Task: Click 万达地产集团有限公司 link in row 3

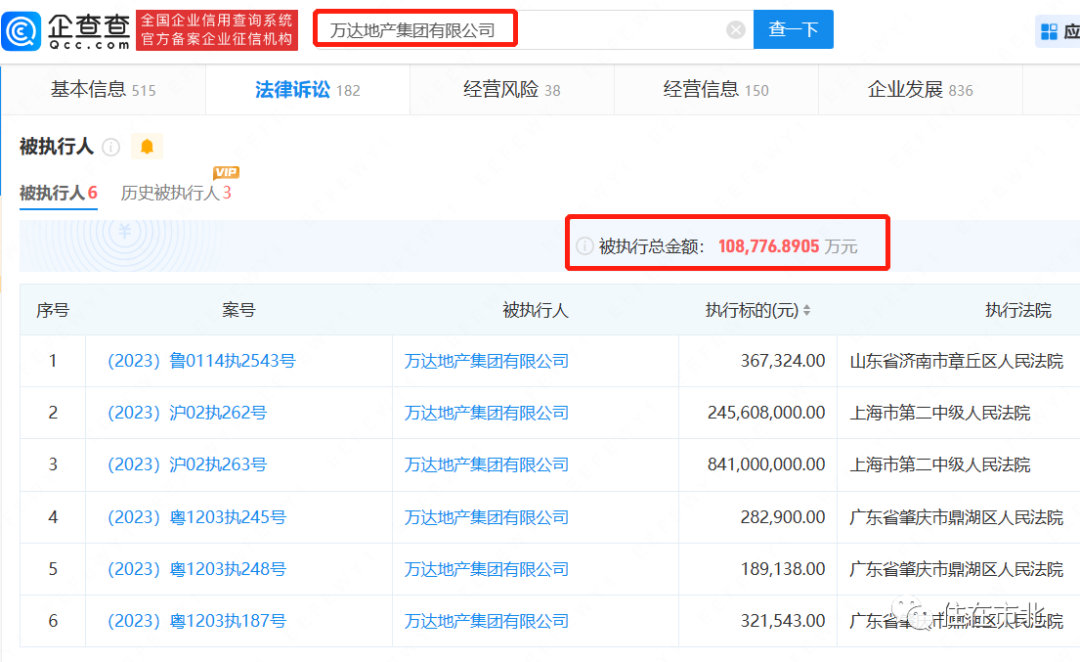Action: click(486, 464)
